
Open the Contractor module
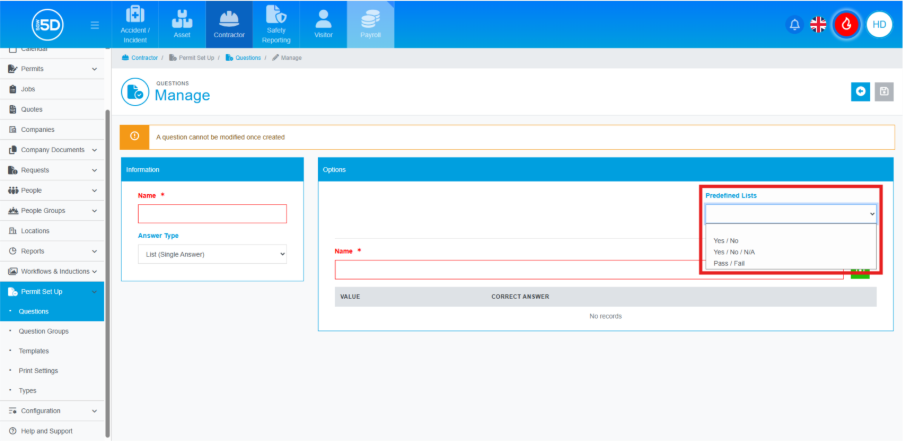229,24
